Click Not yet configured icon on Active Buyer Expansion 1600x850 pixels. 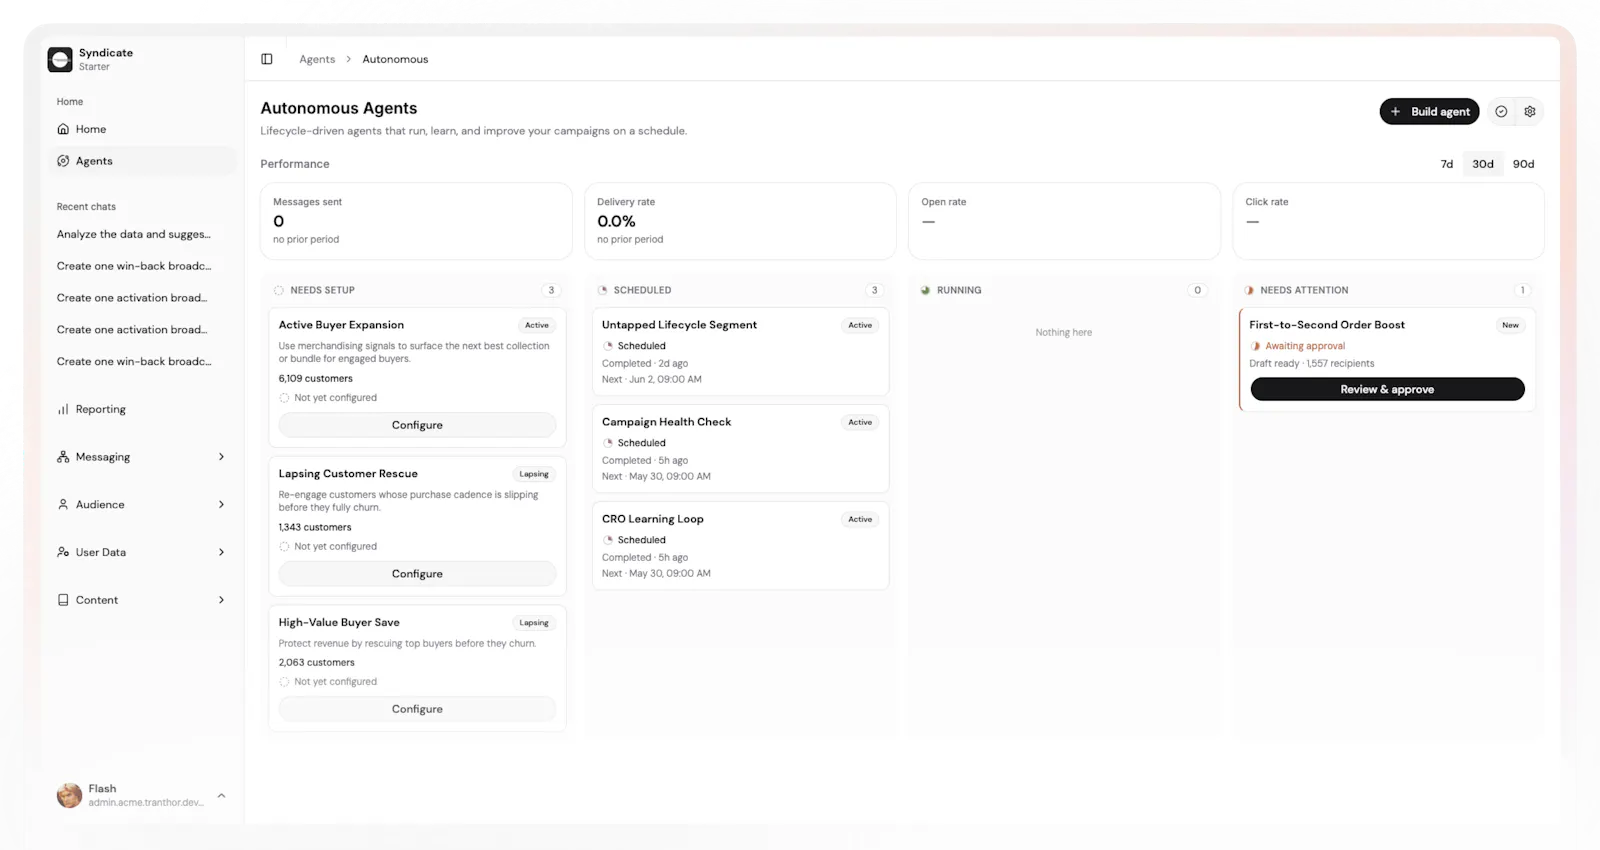284,398
